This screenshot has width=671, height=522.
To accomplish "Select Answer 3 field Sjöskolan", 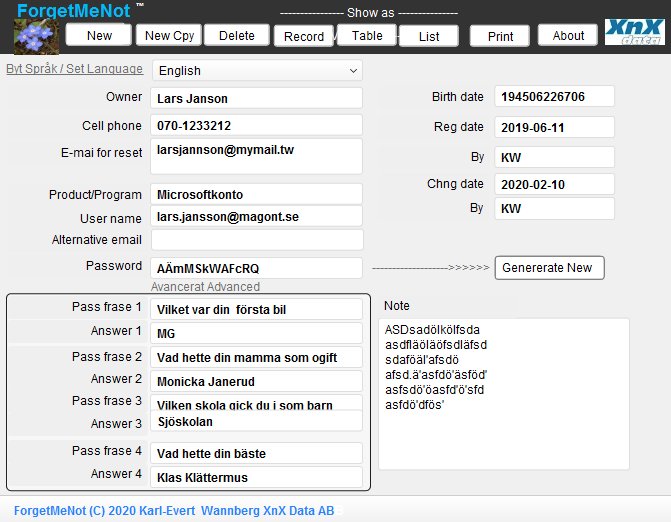I will point(256,421).
